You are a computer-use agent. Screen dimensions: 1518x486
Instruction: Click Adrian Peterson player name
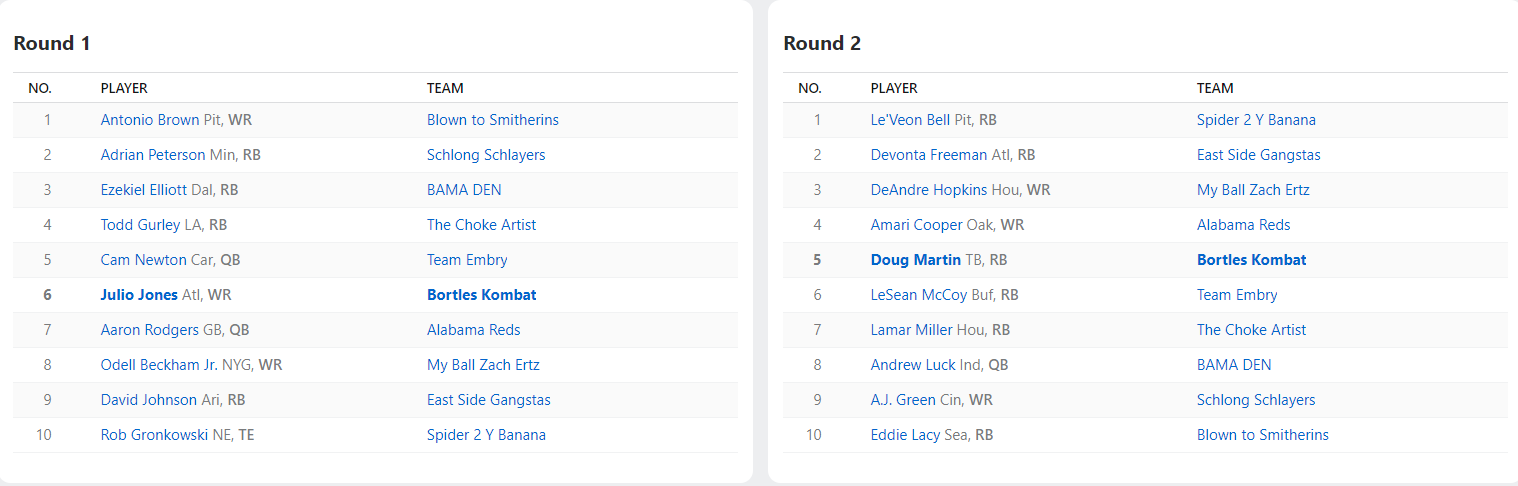coord(153,155)
